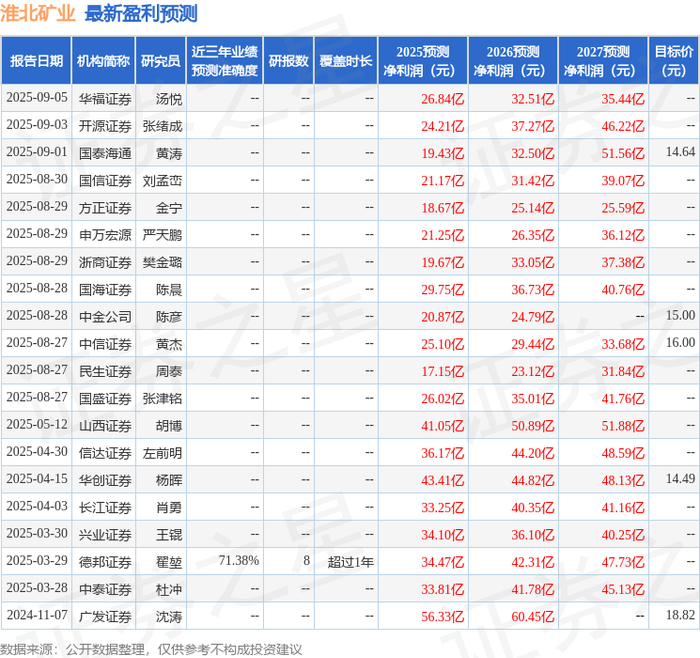Click the 46.22亿 forecast value
This screenshot has width=700, height=658.
click(x=623, y=126)
